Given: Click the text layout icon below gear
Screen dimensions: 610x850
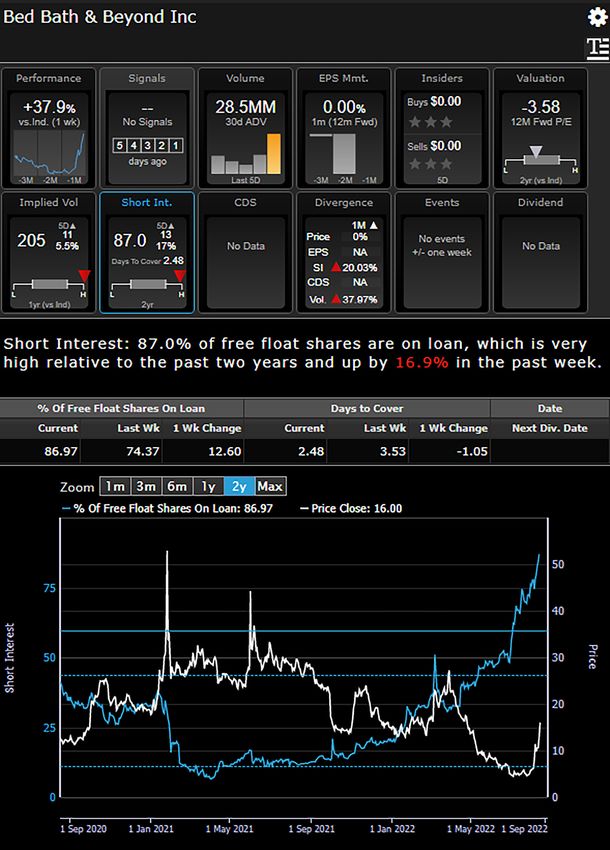Looking at the screenshot, I should point(598,48).
